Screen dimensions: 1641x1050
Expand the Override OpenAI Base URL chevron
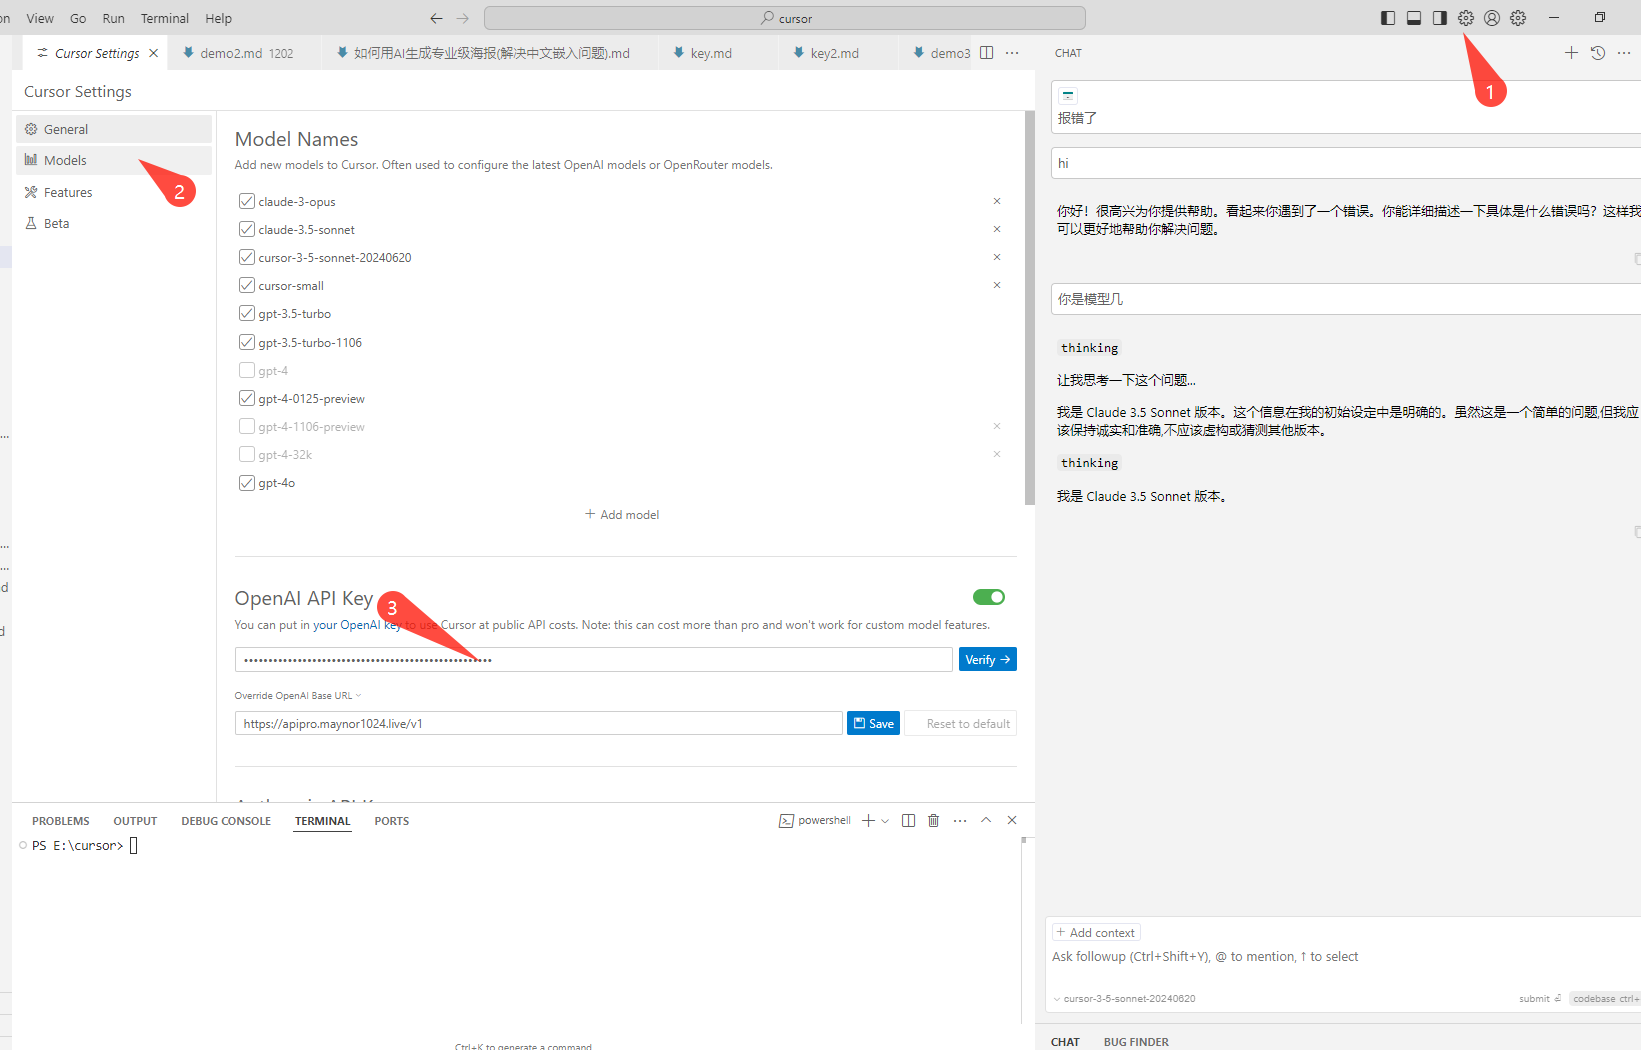(x=358, y=696)
